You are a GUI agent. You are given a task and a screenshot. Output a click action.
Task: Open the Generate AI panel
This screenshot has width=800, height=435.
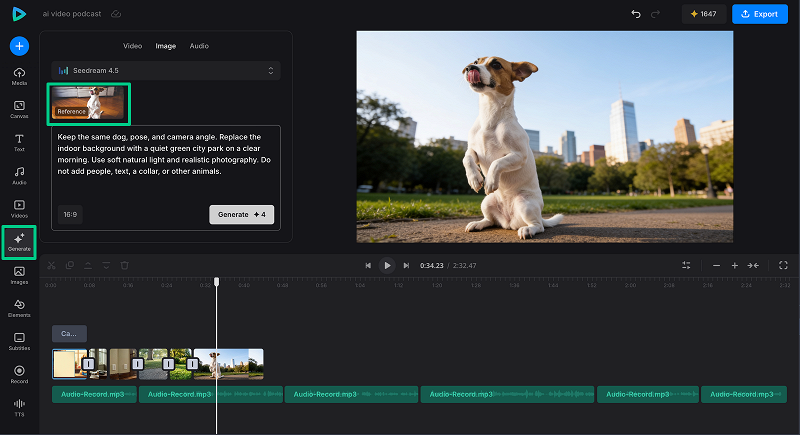pyautogui.click(x=19, y=242)
